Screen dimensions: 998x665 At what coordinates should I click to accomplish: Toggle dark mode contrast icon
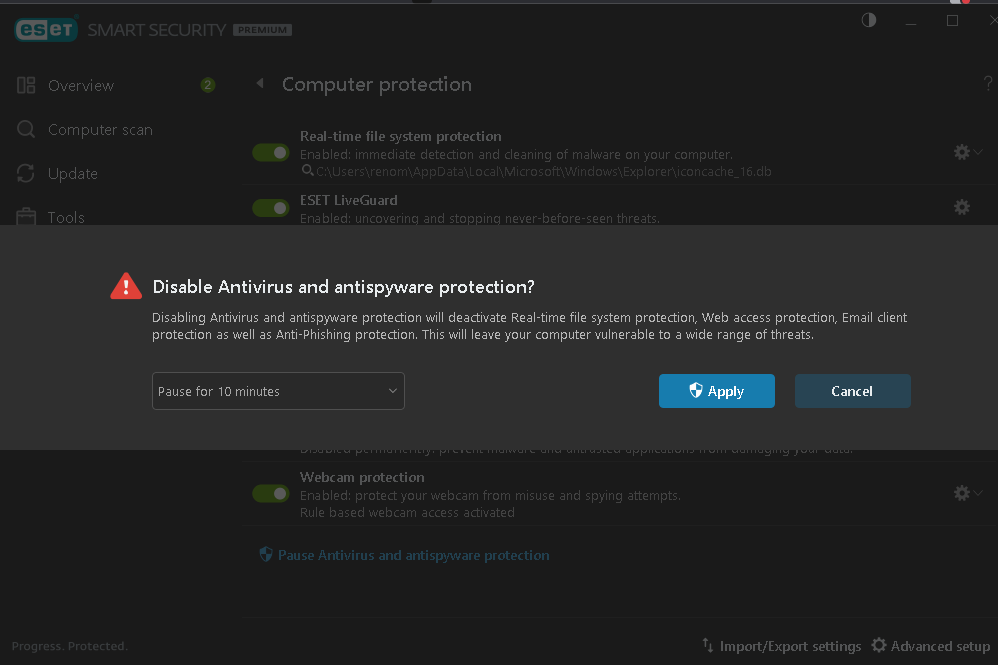pos(869,20)
